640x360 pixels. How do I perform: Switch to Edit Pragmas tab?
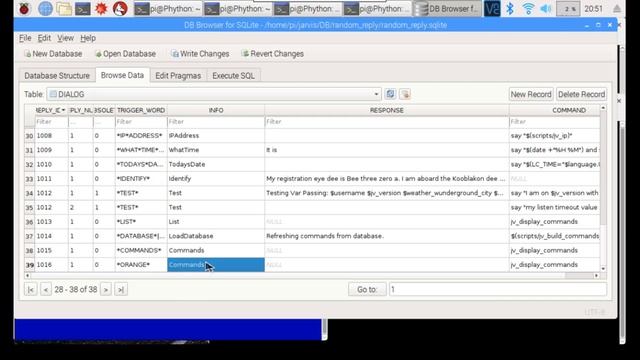click(178, 76)
